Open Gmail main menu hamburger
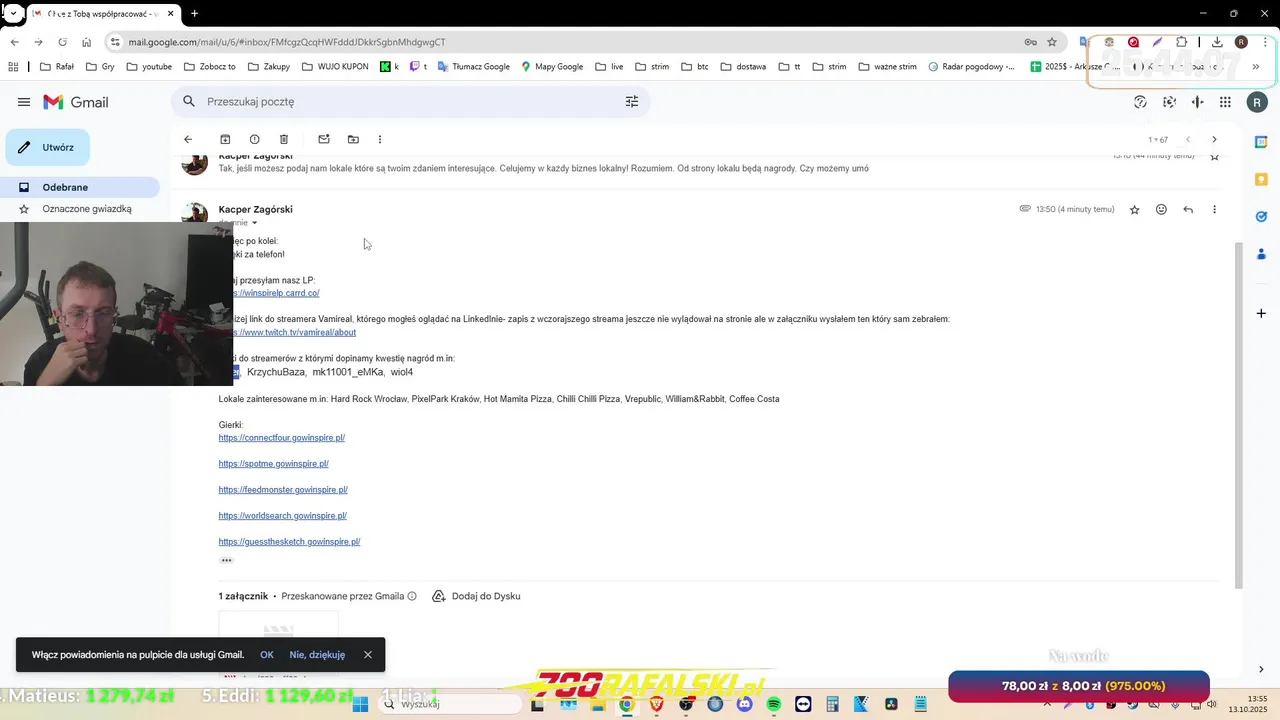Viewport: 1280px width, 720px height. (x=24, y=102)
